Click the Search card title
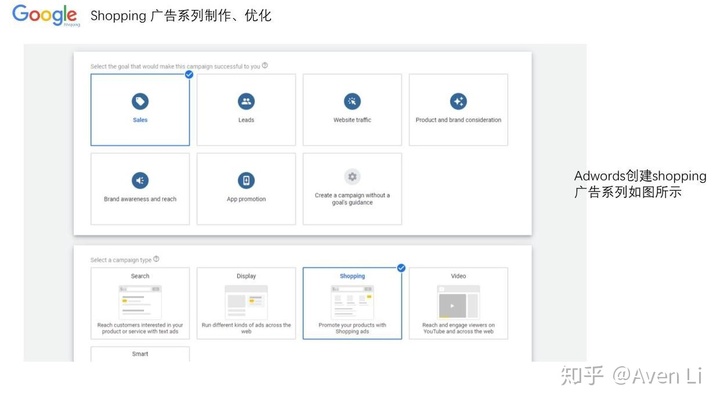The image size is (720, 405). click(140, 276)
